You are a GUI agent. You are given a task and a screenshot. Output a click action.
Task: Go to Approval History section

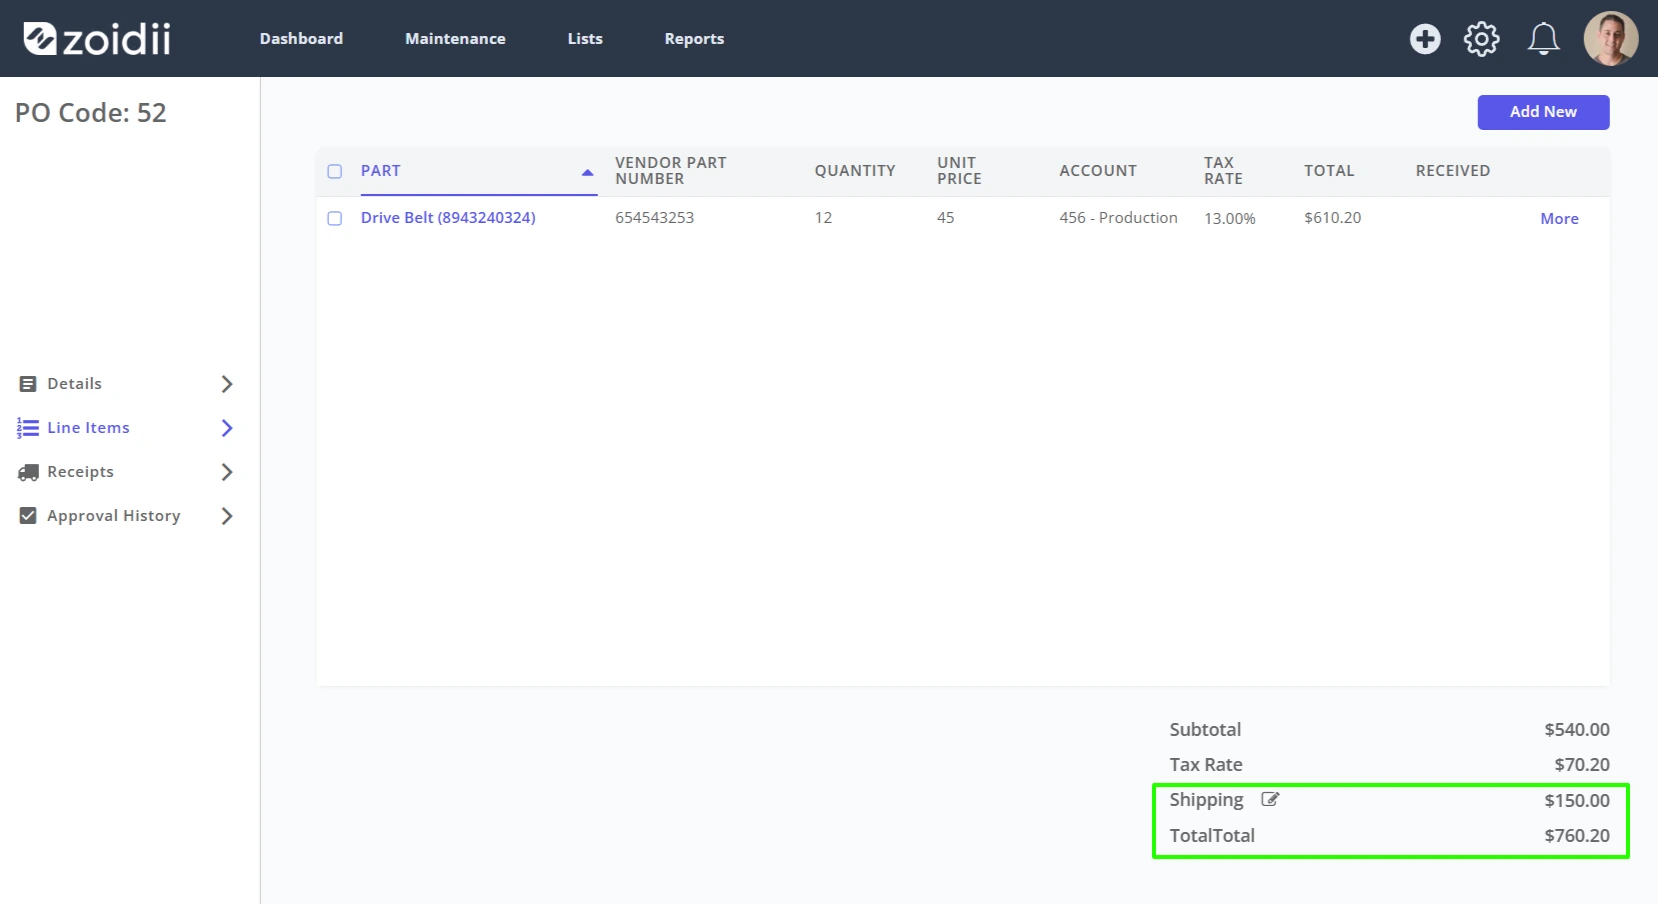click(114, 516)
